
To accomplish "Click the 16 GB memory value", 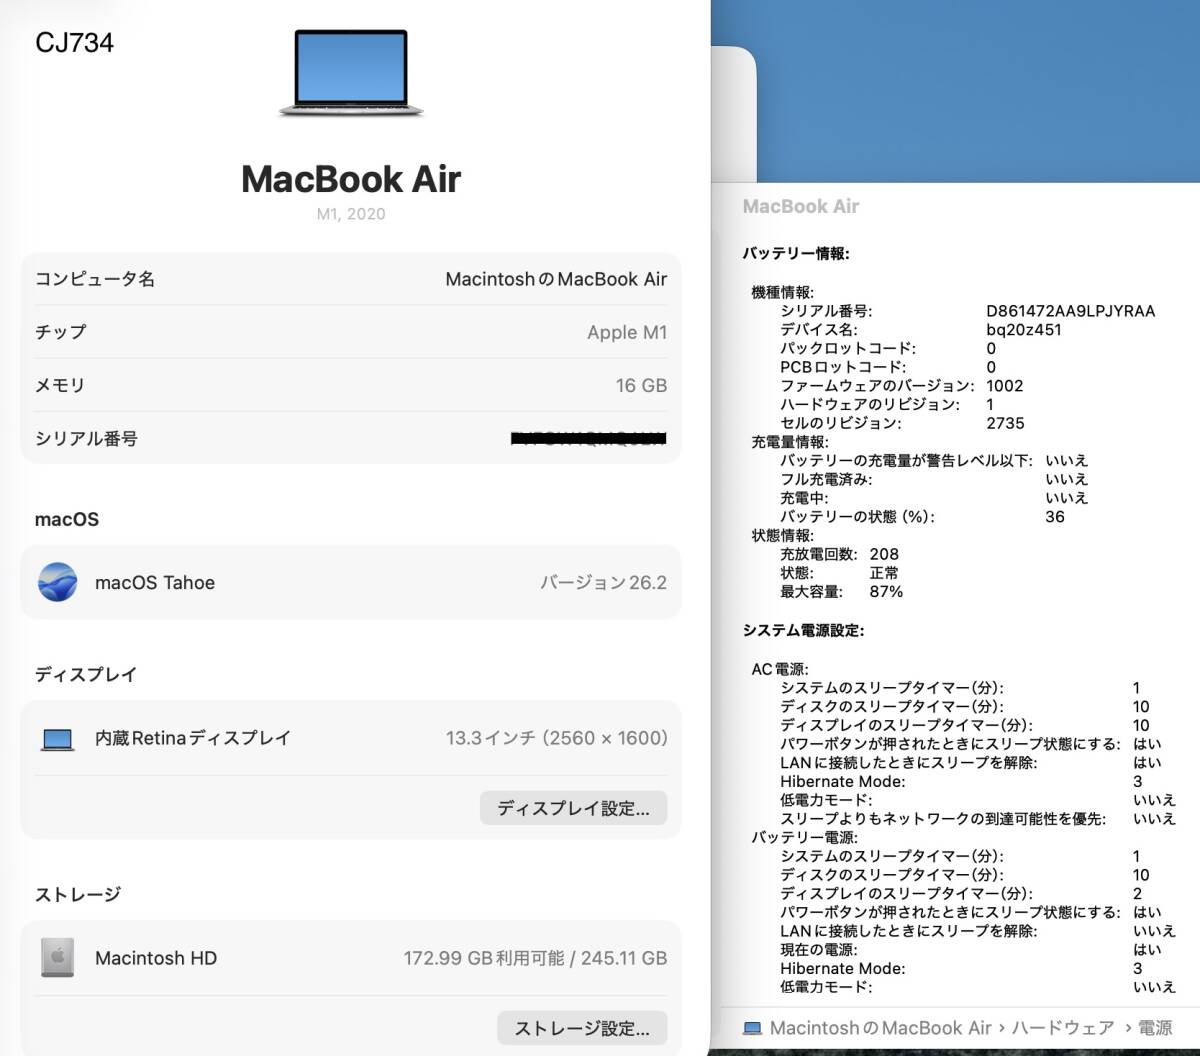I will [x=641, y=385].
